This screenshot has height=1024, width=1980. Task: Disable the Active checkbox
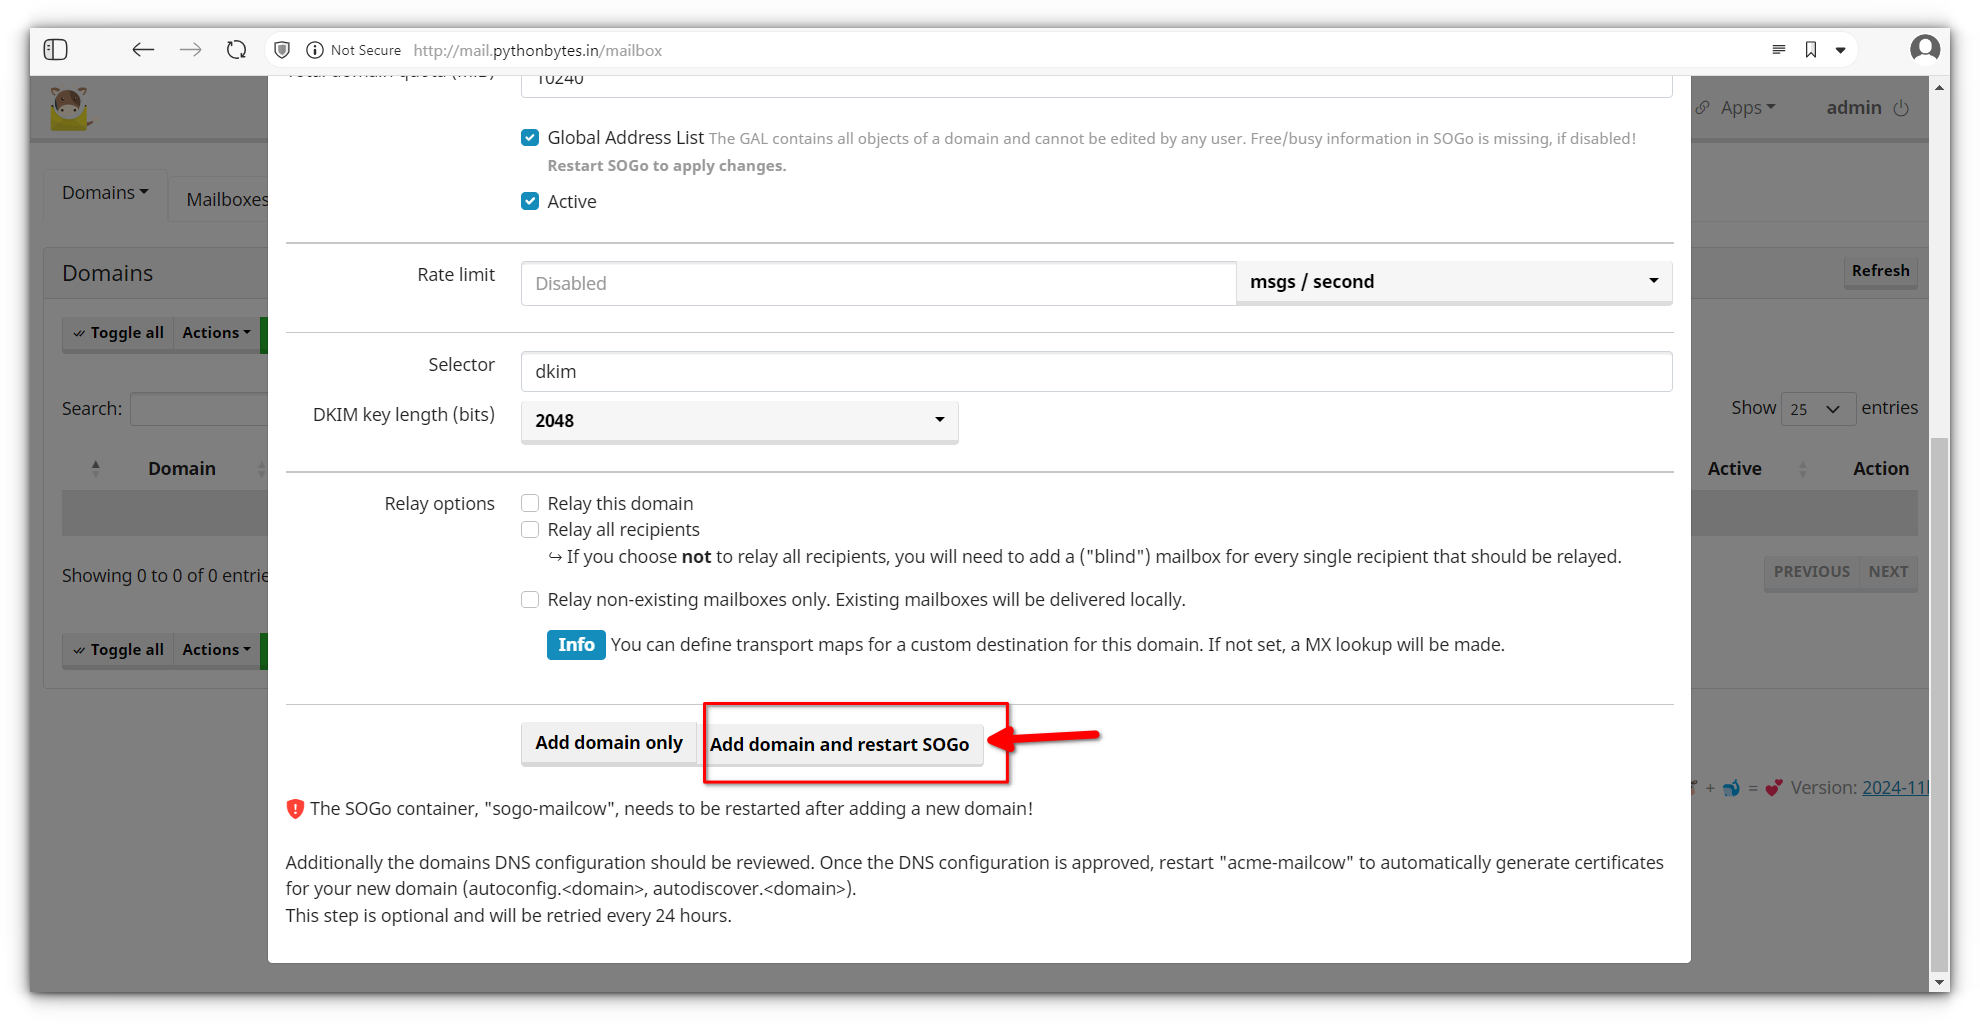click(530, 201)
